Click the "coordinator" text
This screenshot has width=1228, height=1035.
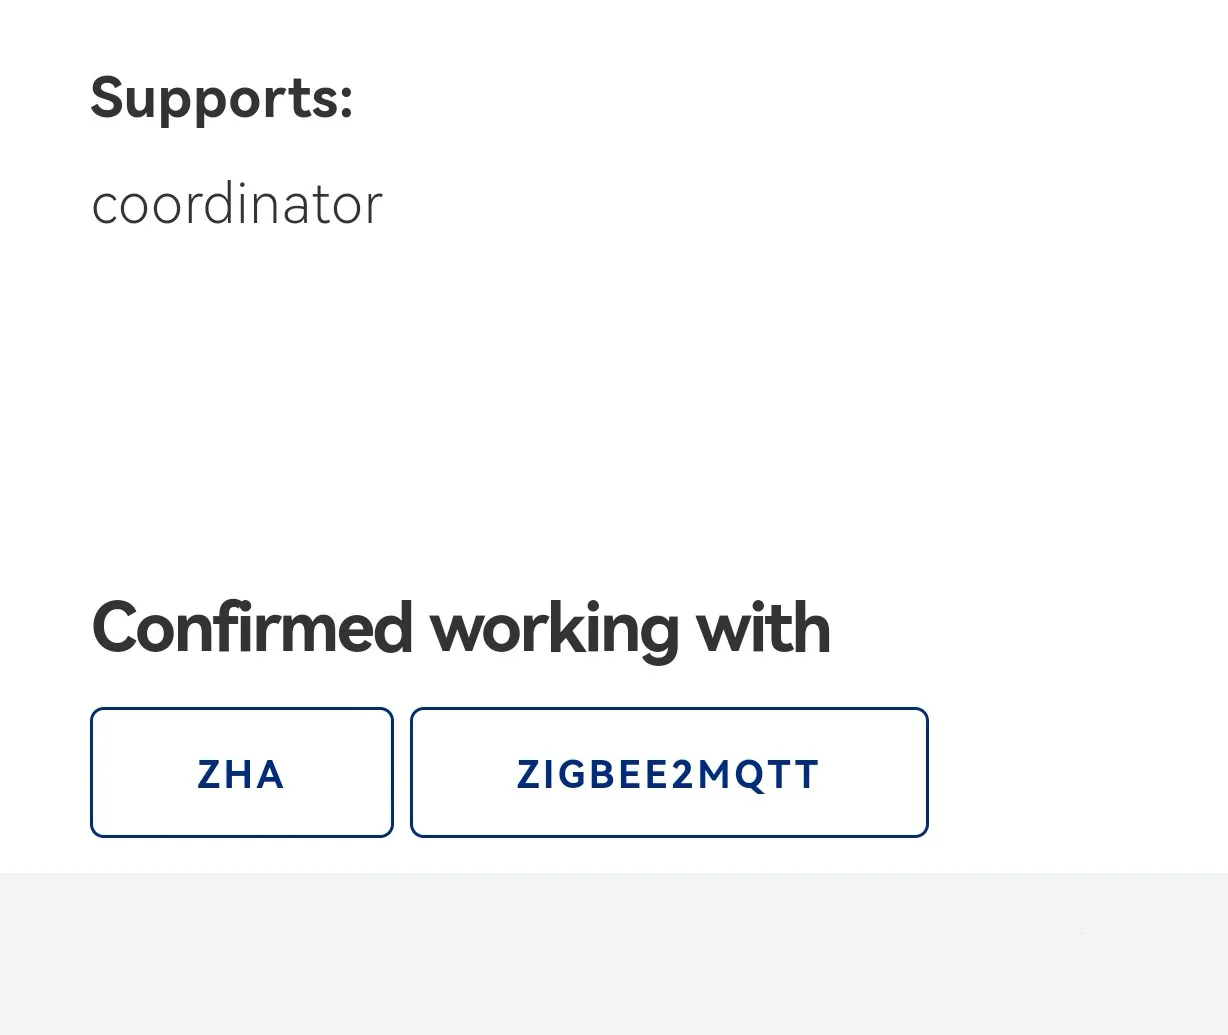(x=237, y=204)
